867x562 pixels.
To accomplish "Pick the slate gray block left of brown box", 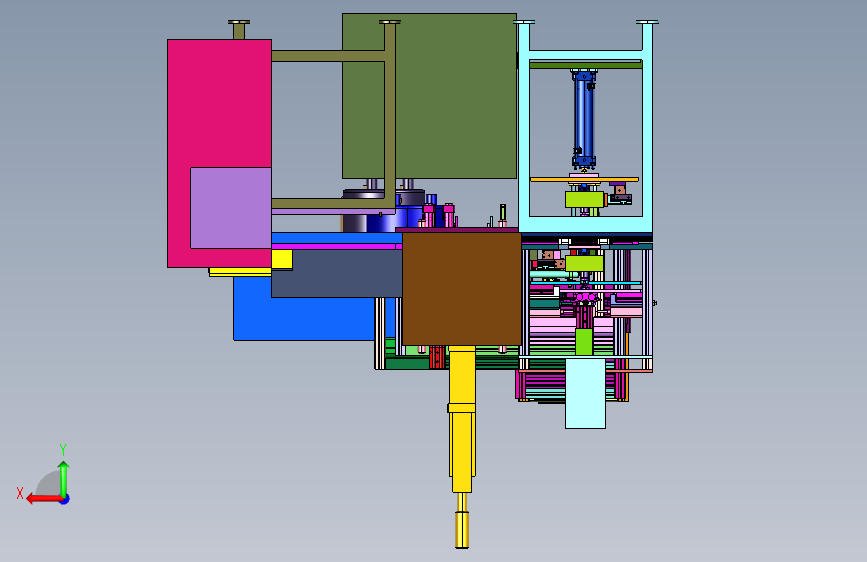I will click(x=336, y=274).
